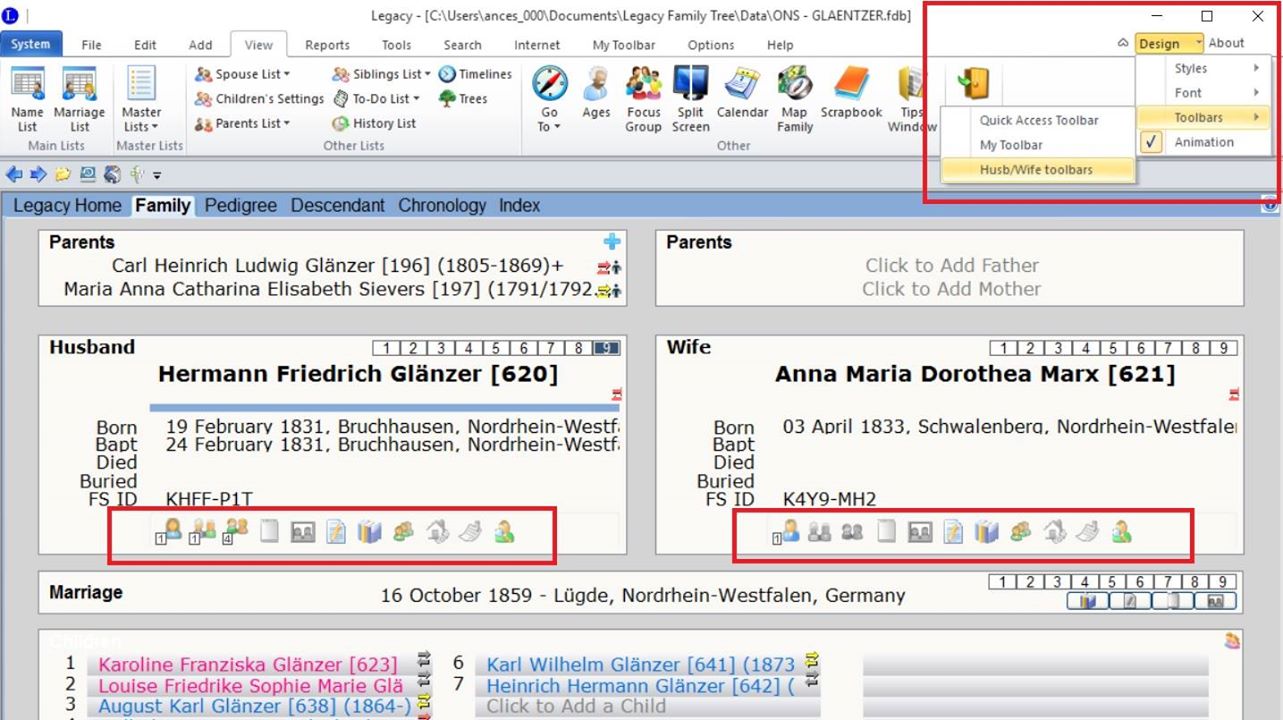Click husband's children icon numbered 4
Image resolution: width=1283 pixels, height=720 pixels.
(235, 532)
